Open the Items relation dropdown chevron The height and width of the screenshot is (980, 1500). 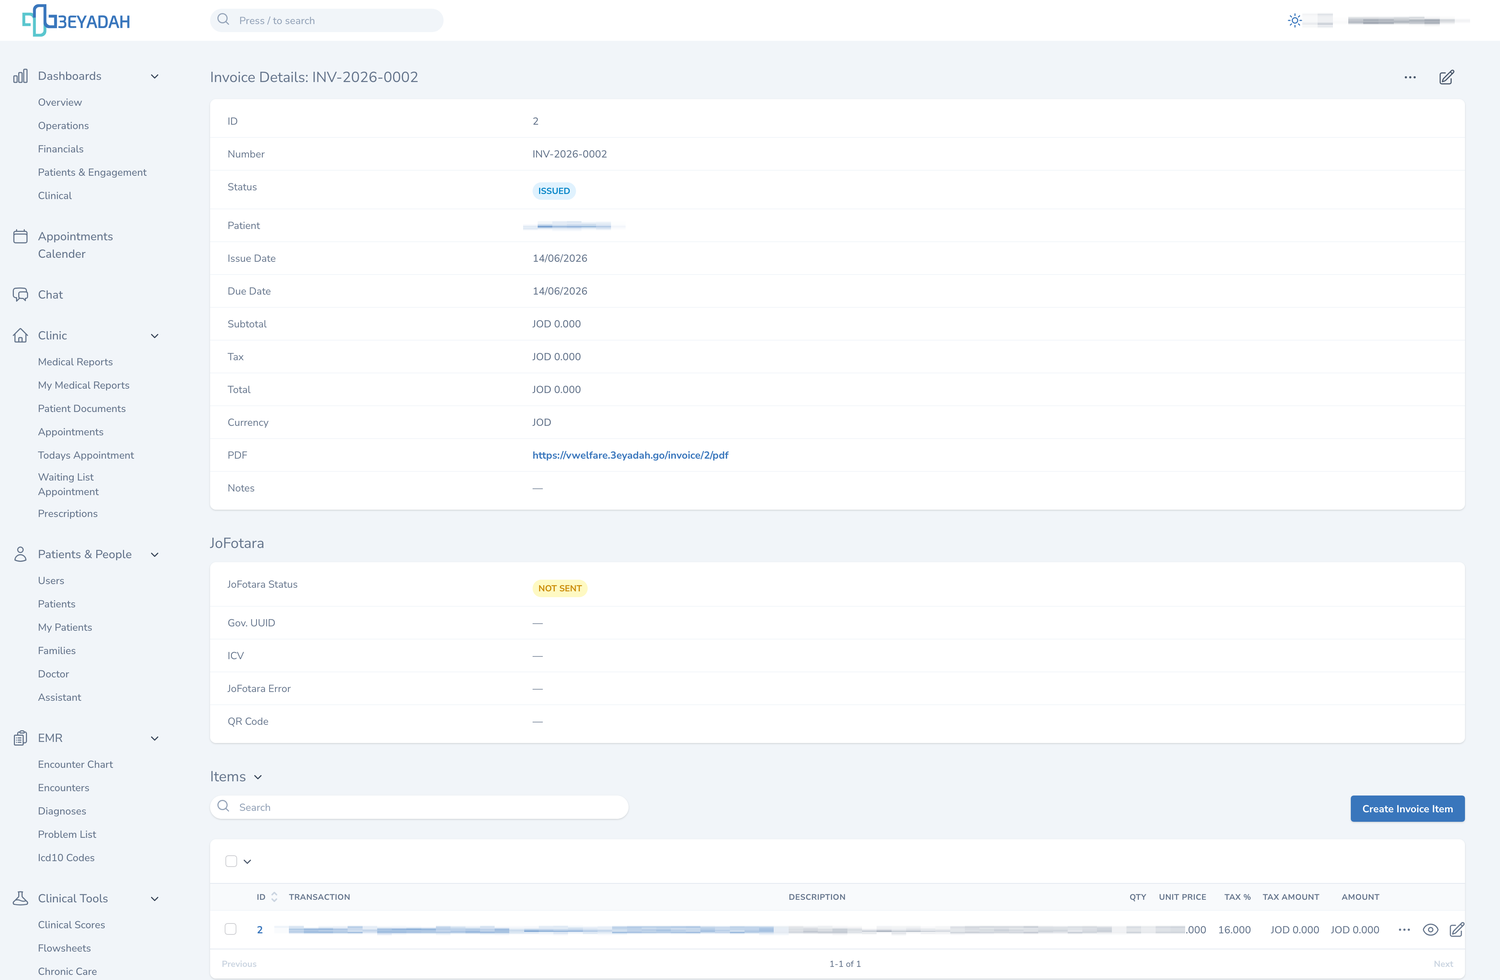pyautogui.click(x=258, y=777)
